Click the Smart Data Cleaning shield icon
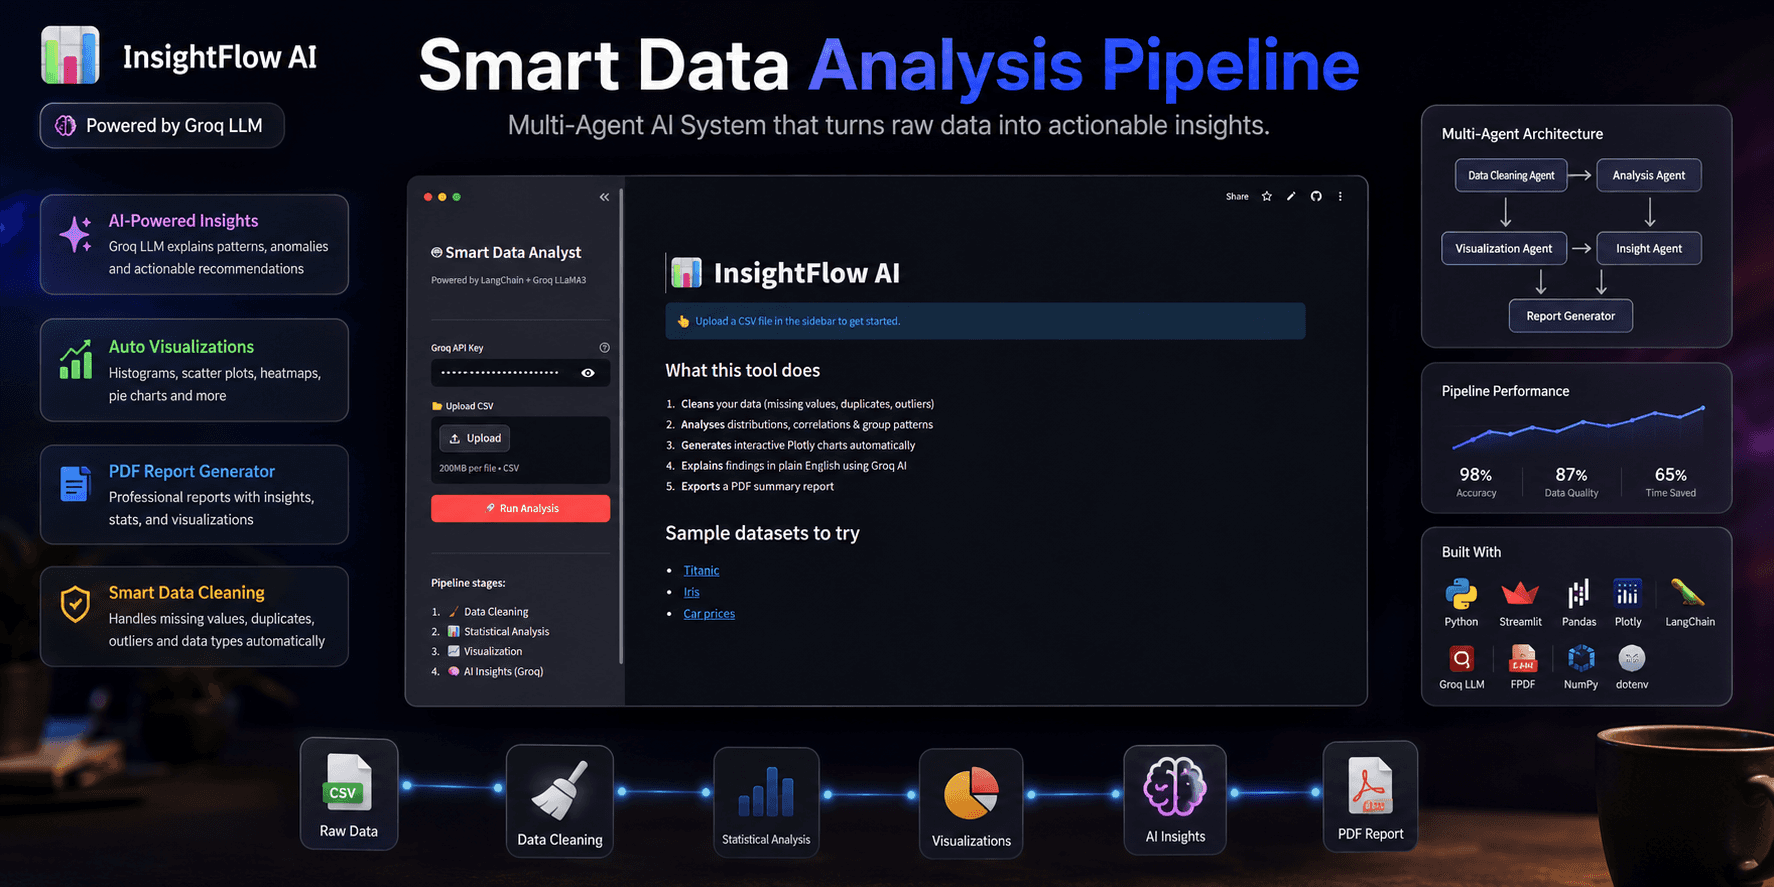Image resolution: width=1774 pixels, height=887 pixels. pos(76,604)
